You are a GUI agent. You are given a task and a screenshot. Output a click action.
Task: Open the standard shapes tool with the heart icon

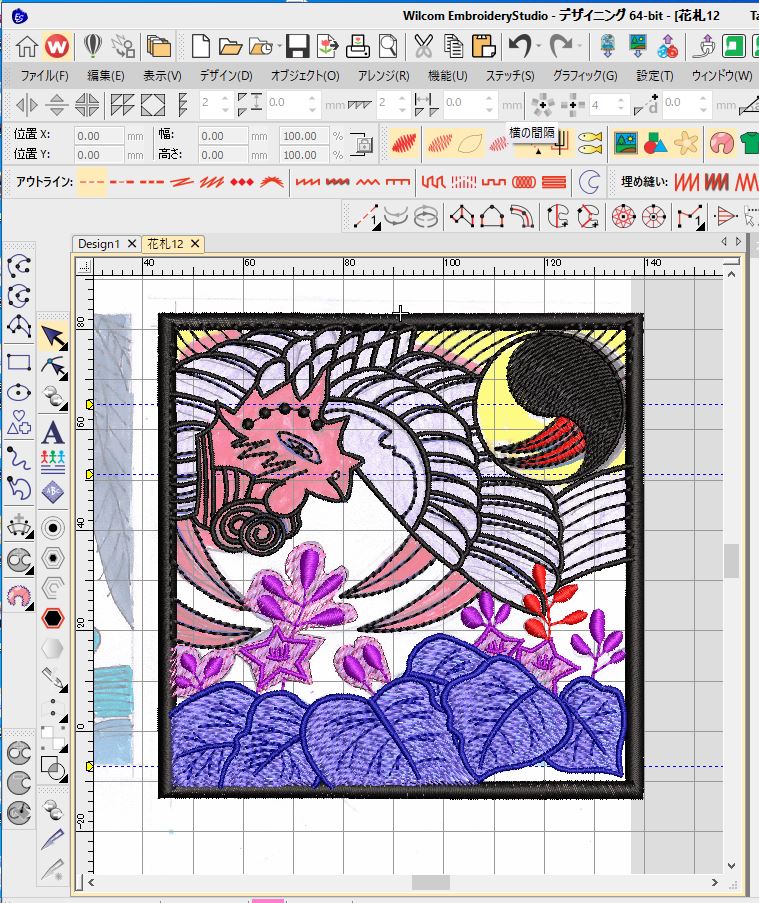(18, 422)
